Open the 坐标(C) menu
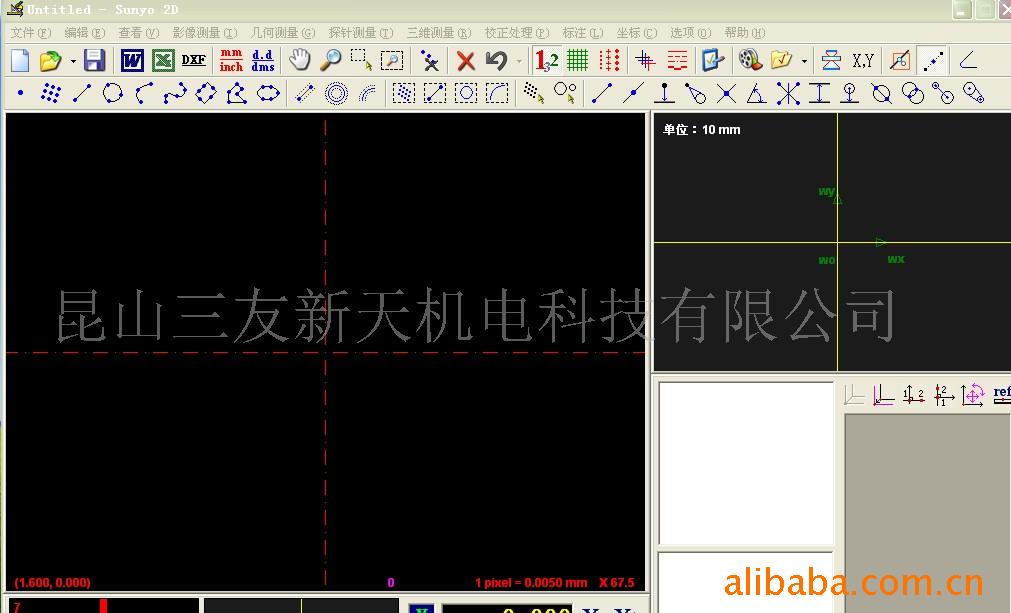 [636, 33]
